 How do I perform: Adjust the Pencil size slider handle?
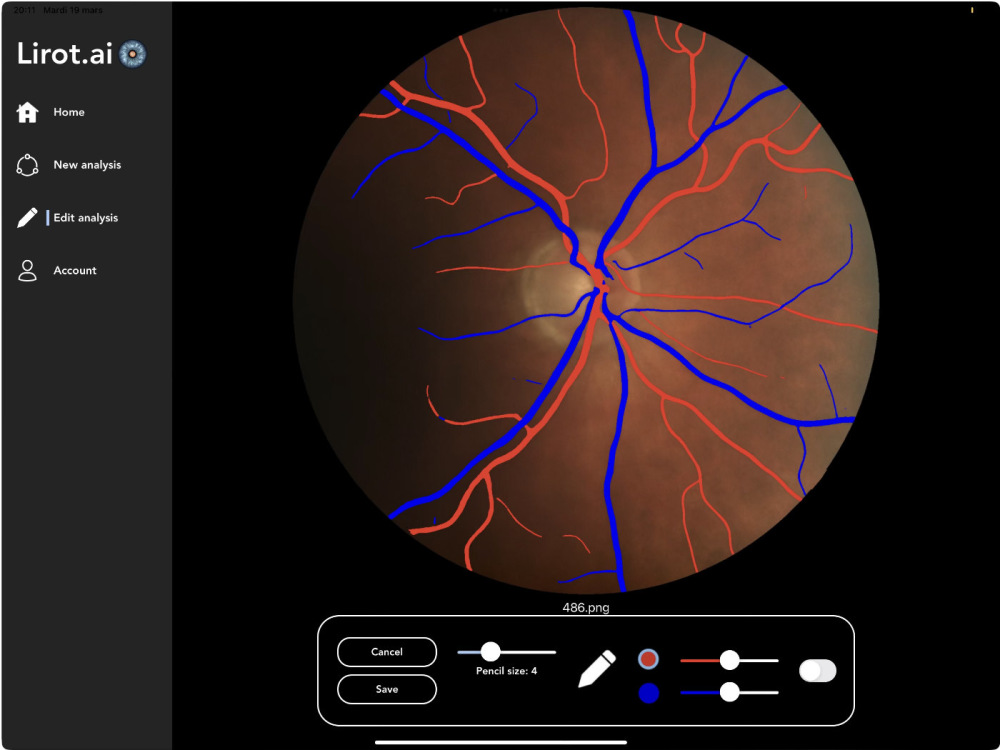click(490, 652)
